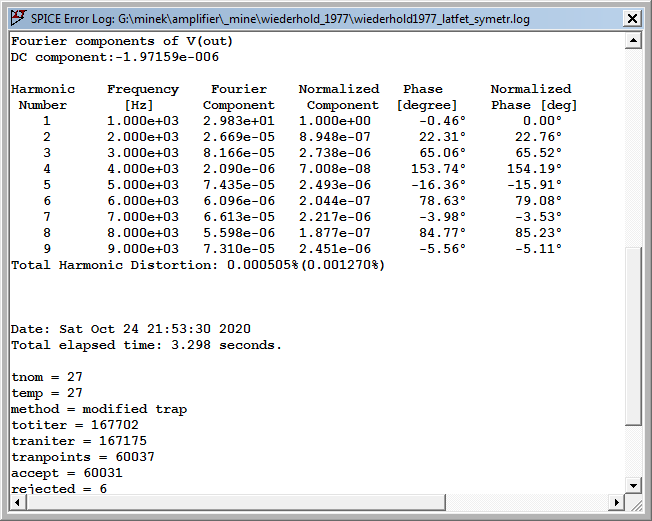652x521 pixels.
Task: Click normalized phase 22.76°
Action: click(538, 137)
